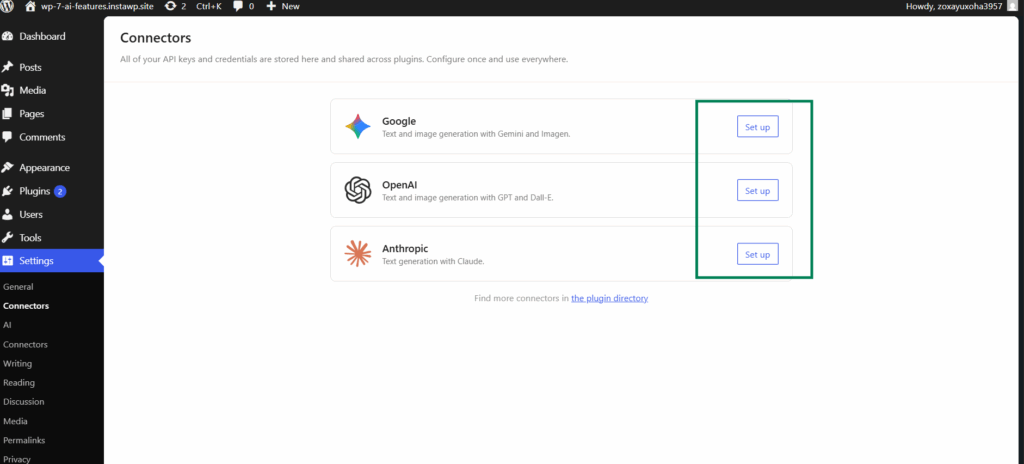Open the sidebar Media library icon
Image resolution: width=1024 pixels, height=464 pixels.
coord(8,91)
